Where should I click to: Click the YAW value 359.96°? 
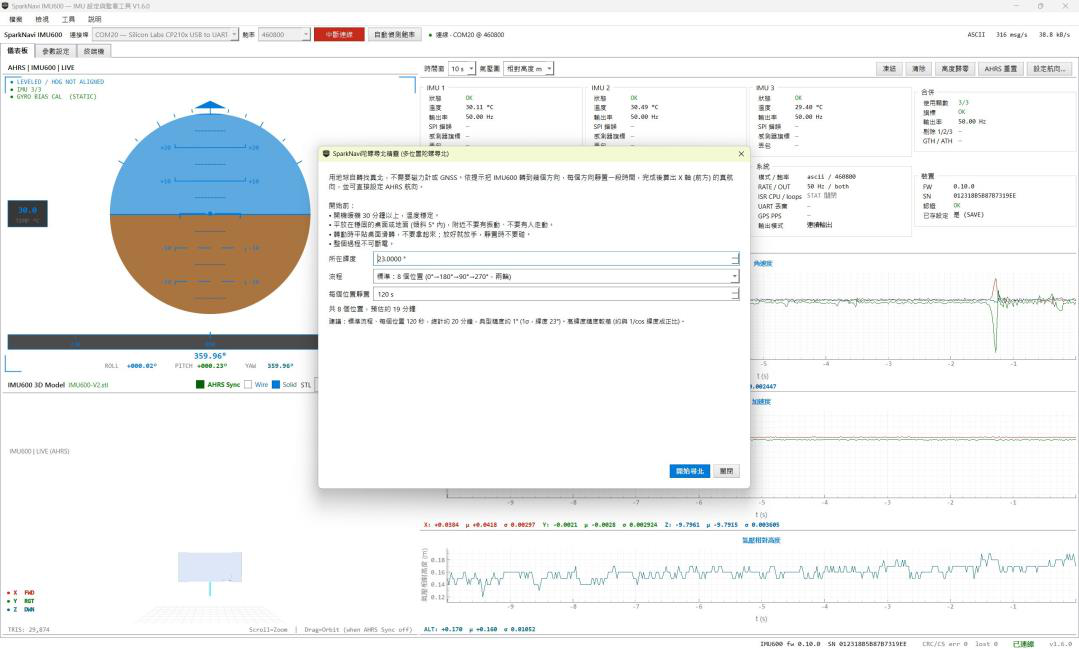pyautogui.click(x=280, y=366)
